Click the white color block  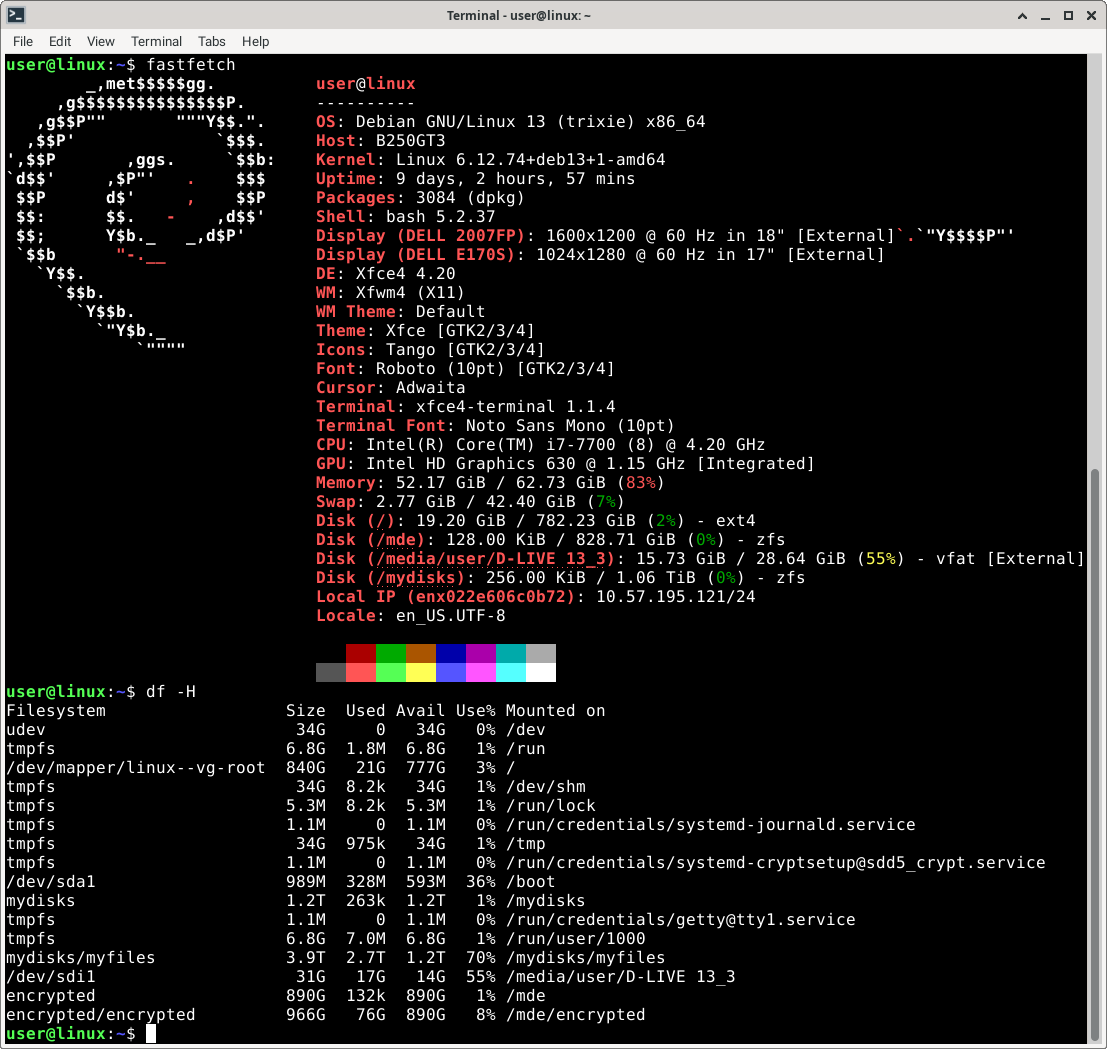(541, 672)
